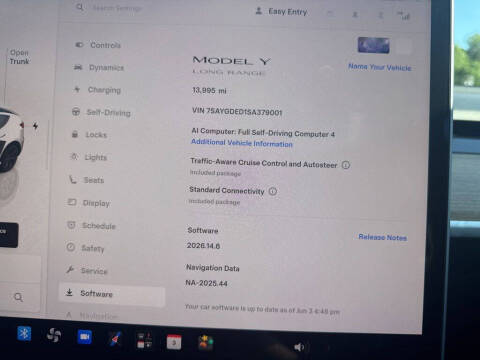
Task: Tap the charging bolt icon beside car
Action: tap(35, 126)
